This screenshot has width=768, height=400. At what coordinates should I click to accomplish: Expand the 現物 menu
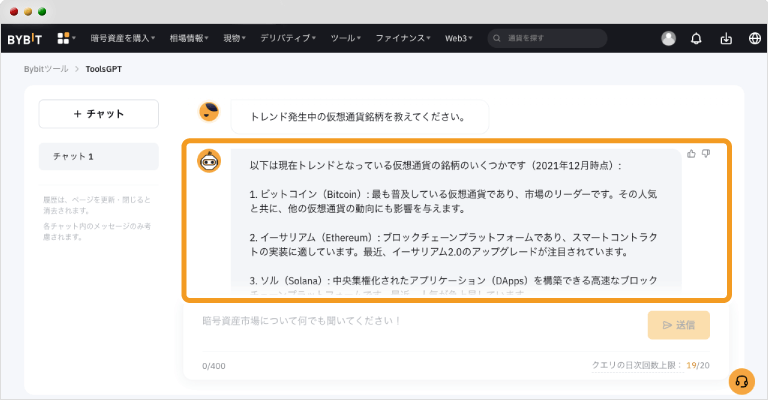234,38
